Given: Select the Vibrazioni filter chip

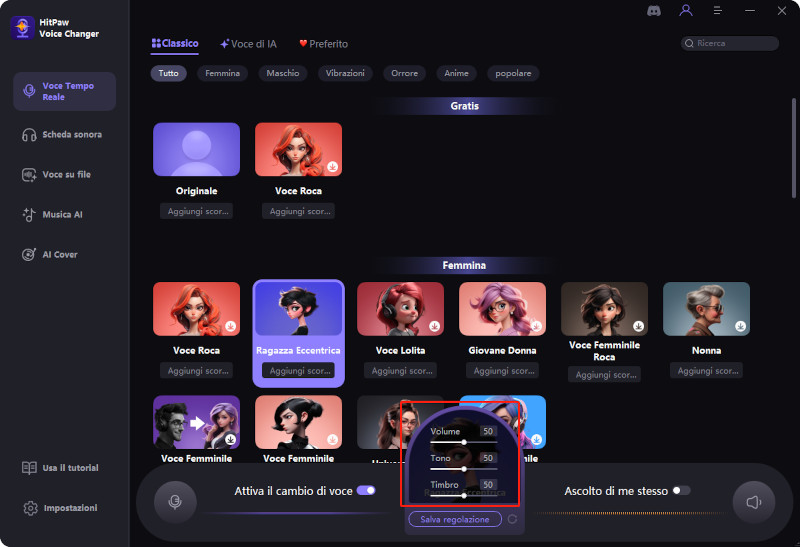Looking at the screenshot, I should 345,73.
